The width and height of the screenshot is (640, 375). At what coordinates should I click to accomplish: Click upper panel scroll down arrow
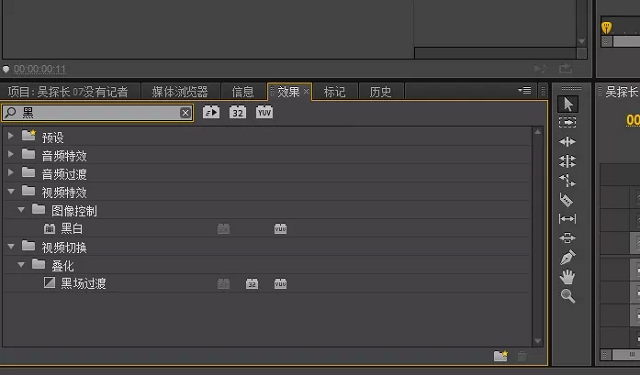[x=582, y=41]
